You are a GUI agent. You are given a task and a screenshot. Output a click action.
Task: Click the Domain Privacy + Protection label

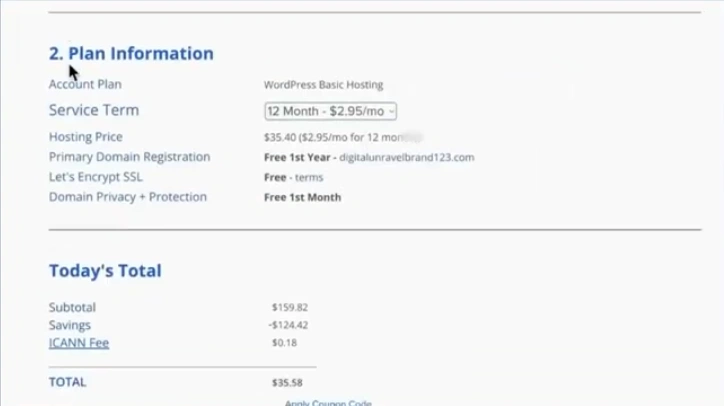[x=128, y=197]
